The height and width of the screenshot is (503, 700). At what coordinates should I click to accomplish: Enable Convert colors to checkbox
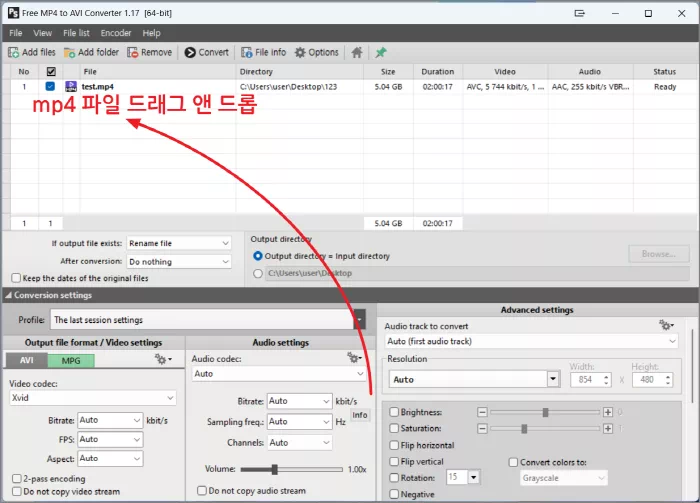click(x=513, y=462)
